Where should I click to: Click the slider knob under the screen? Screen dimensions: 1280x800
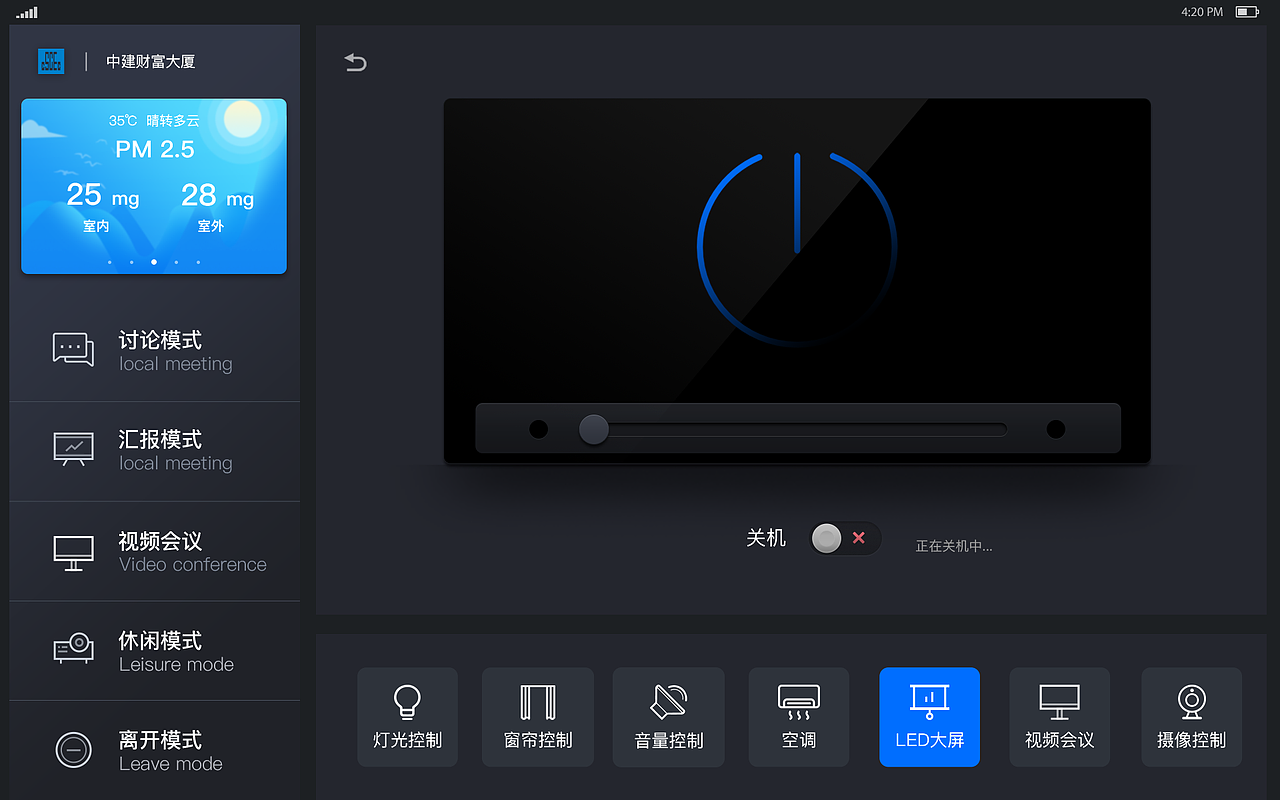tap(594, 429)
